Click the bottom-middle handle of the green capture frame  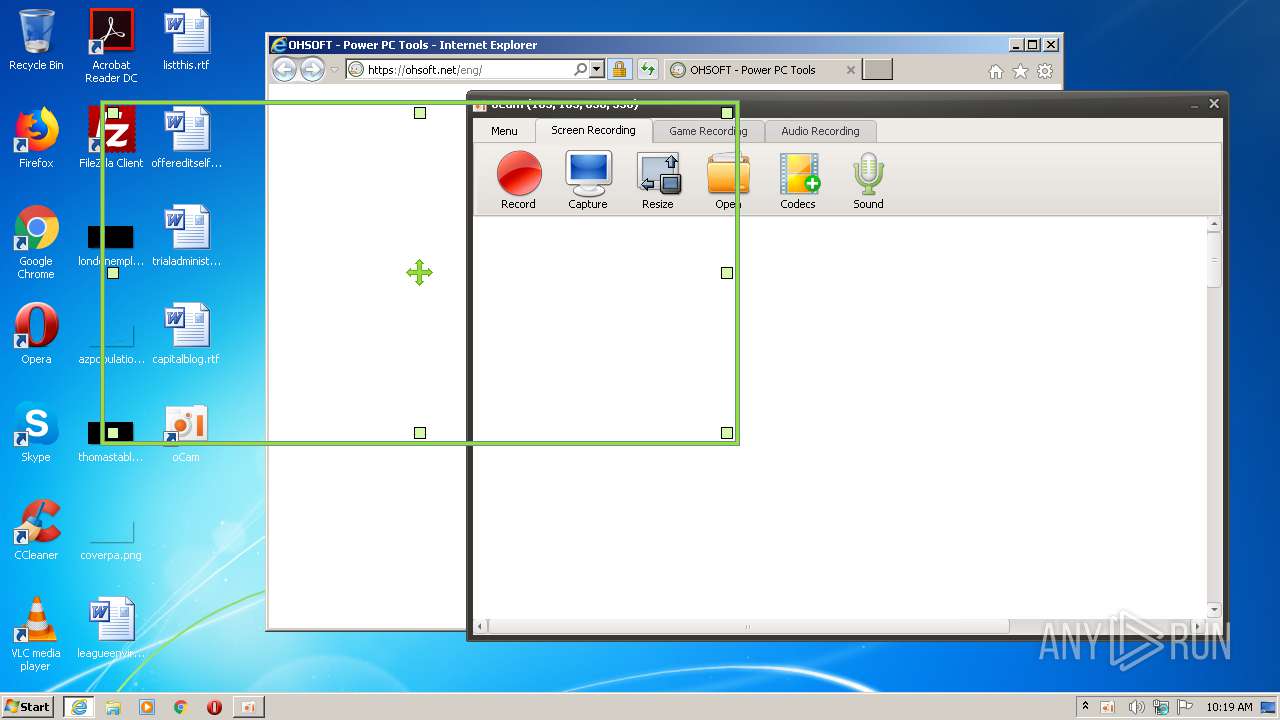[x=420, y=433]
